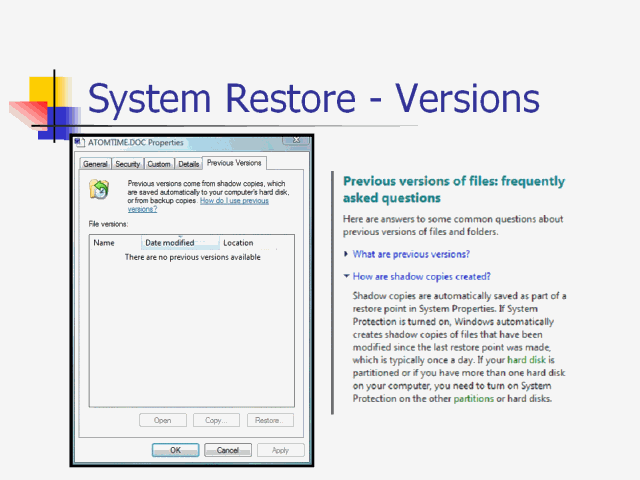Select the Previous Versions tab
640x480 pixels.
234,162
